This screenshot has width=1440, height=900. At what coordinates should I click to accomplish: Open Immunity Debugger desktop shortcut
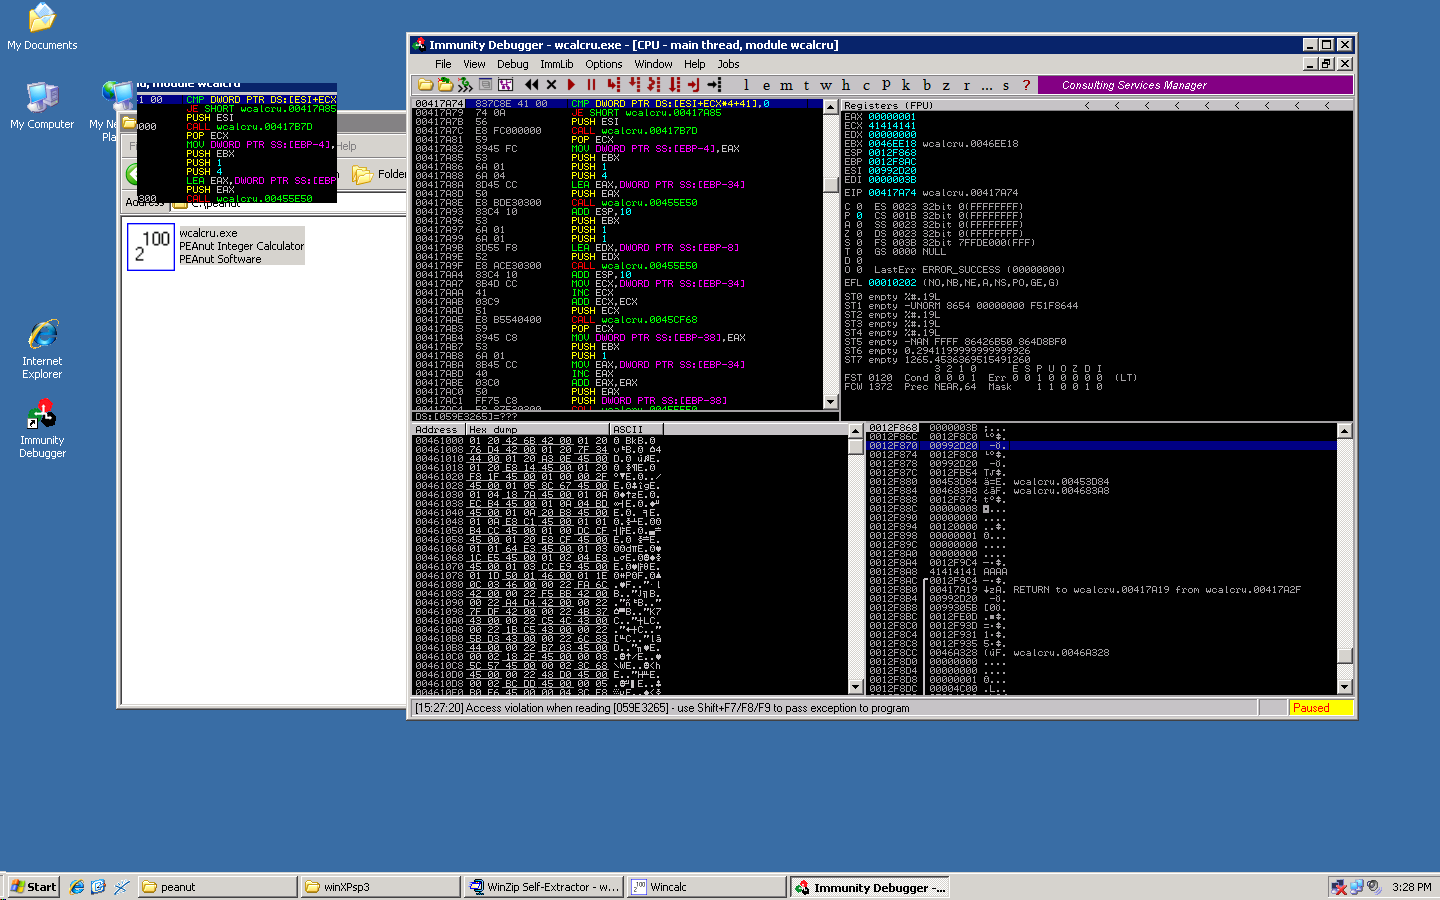pyautogui.click(x=42, y=428)
